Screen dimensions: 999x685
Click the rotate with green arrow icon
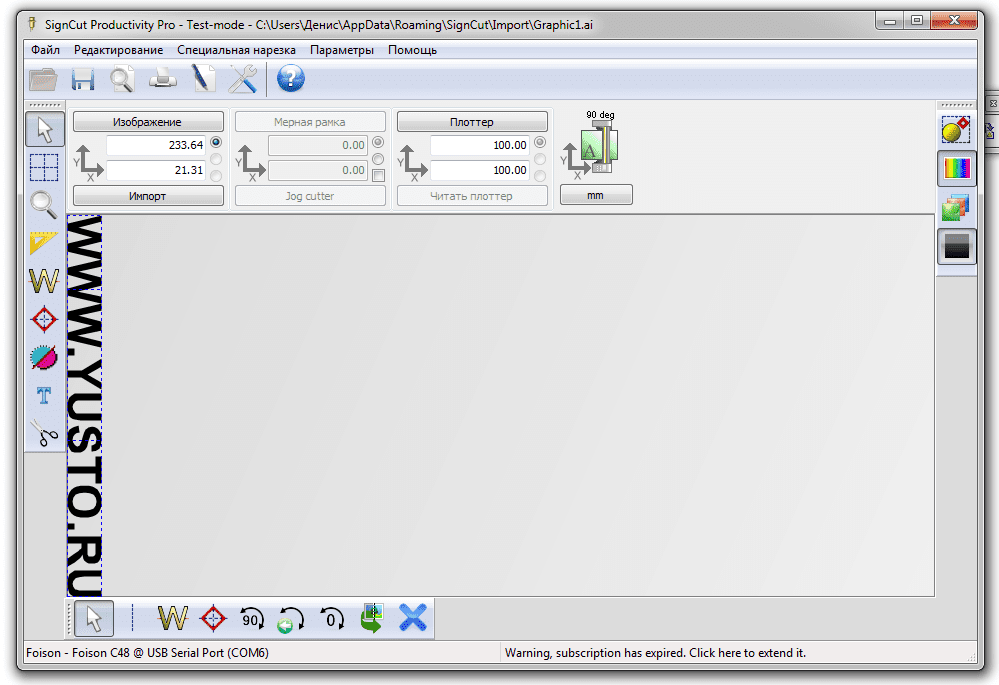[291, 619]
